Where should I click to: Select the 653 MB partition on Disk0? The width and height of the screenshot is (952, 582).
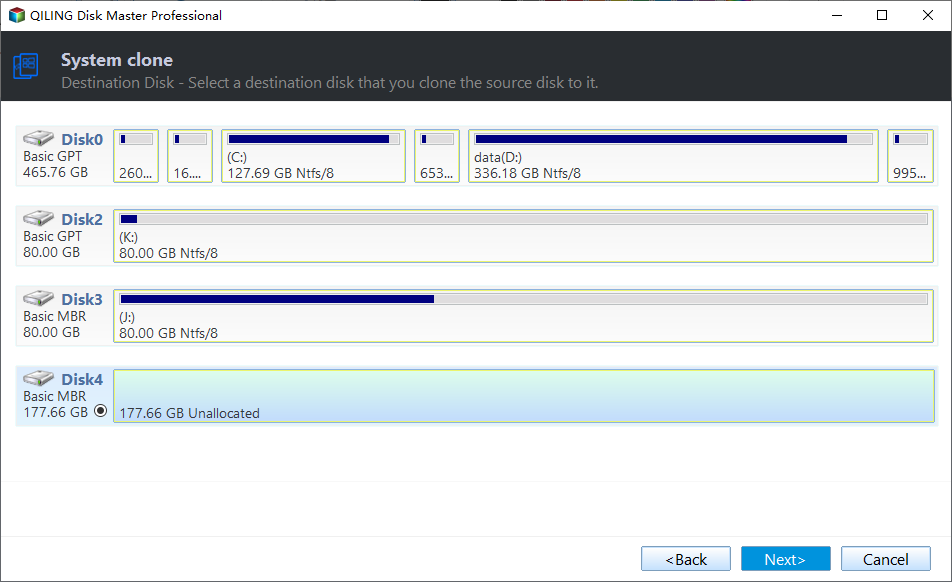click(437, 155)
